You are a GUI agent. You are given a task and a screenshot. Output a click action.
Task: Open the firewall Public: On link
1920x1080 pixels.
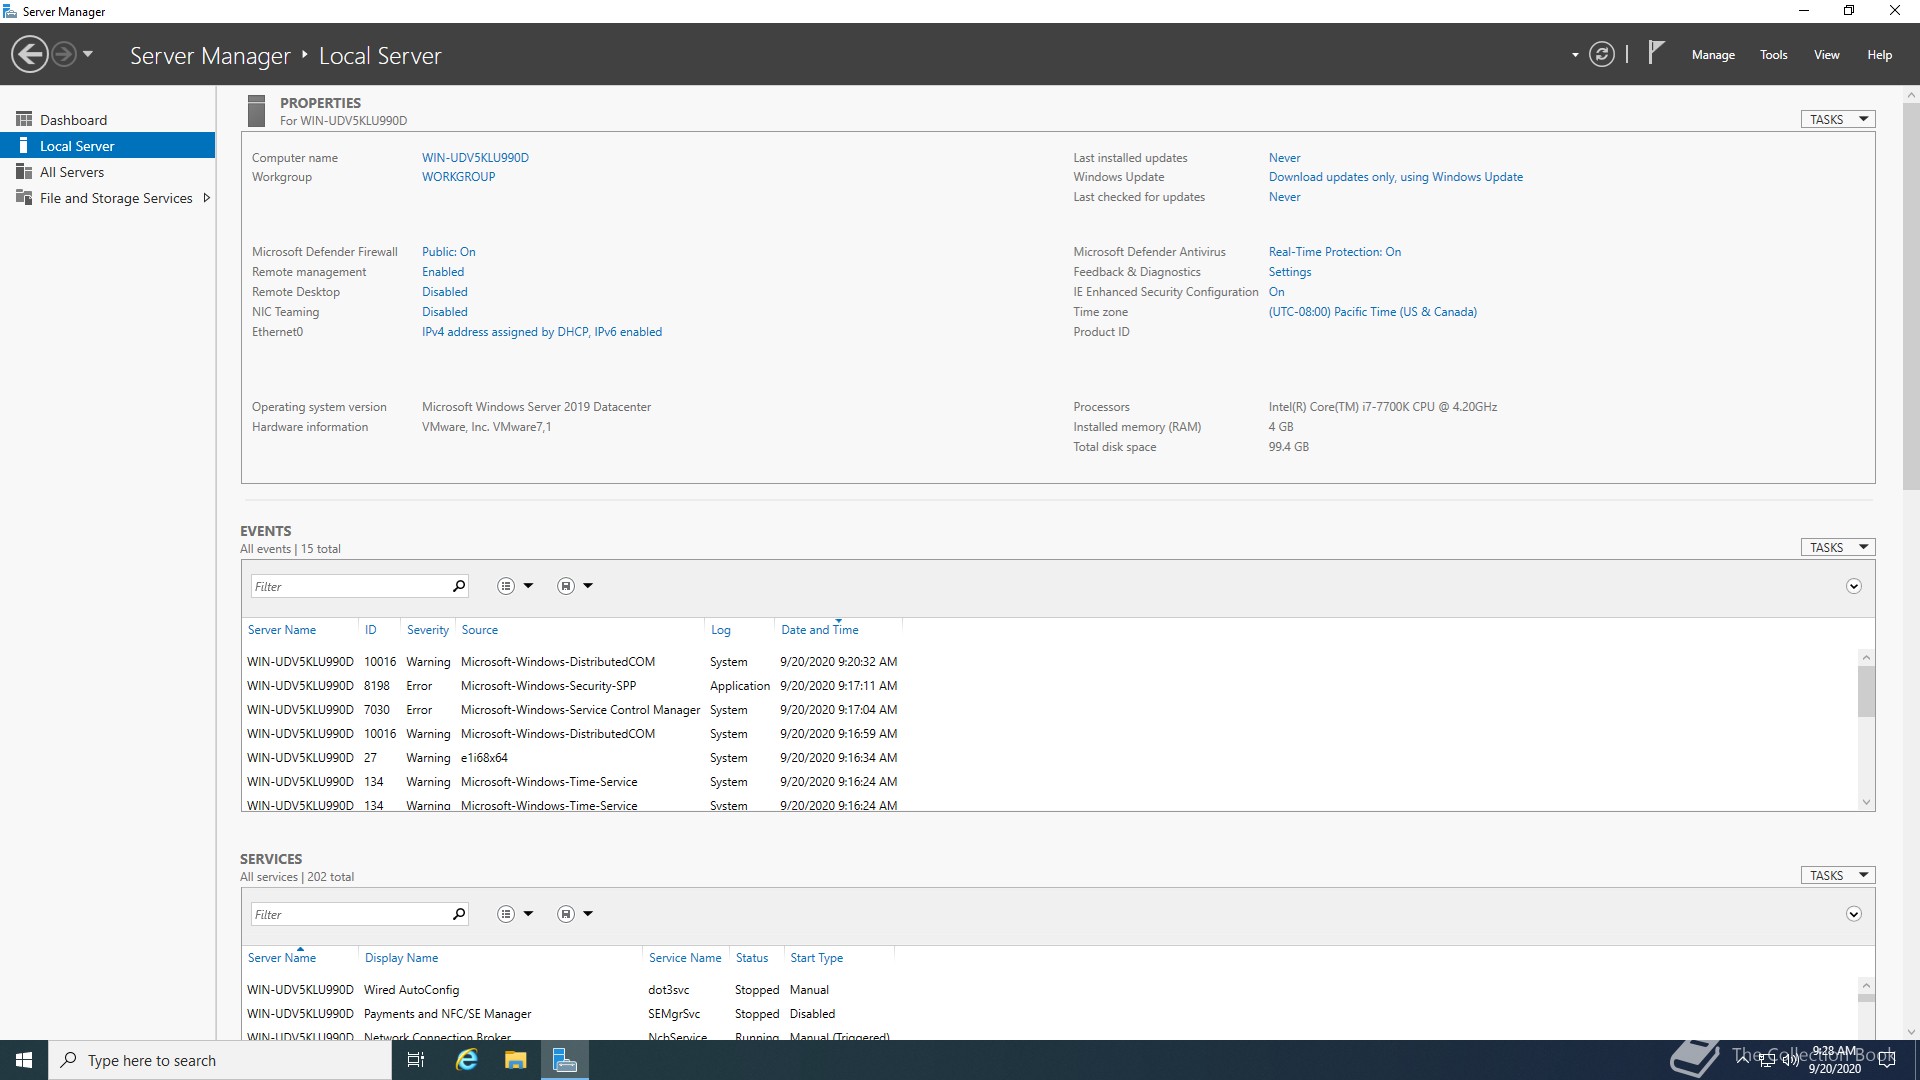click(448, 252)
